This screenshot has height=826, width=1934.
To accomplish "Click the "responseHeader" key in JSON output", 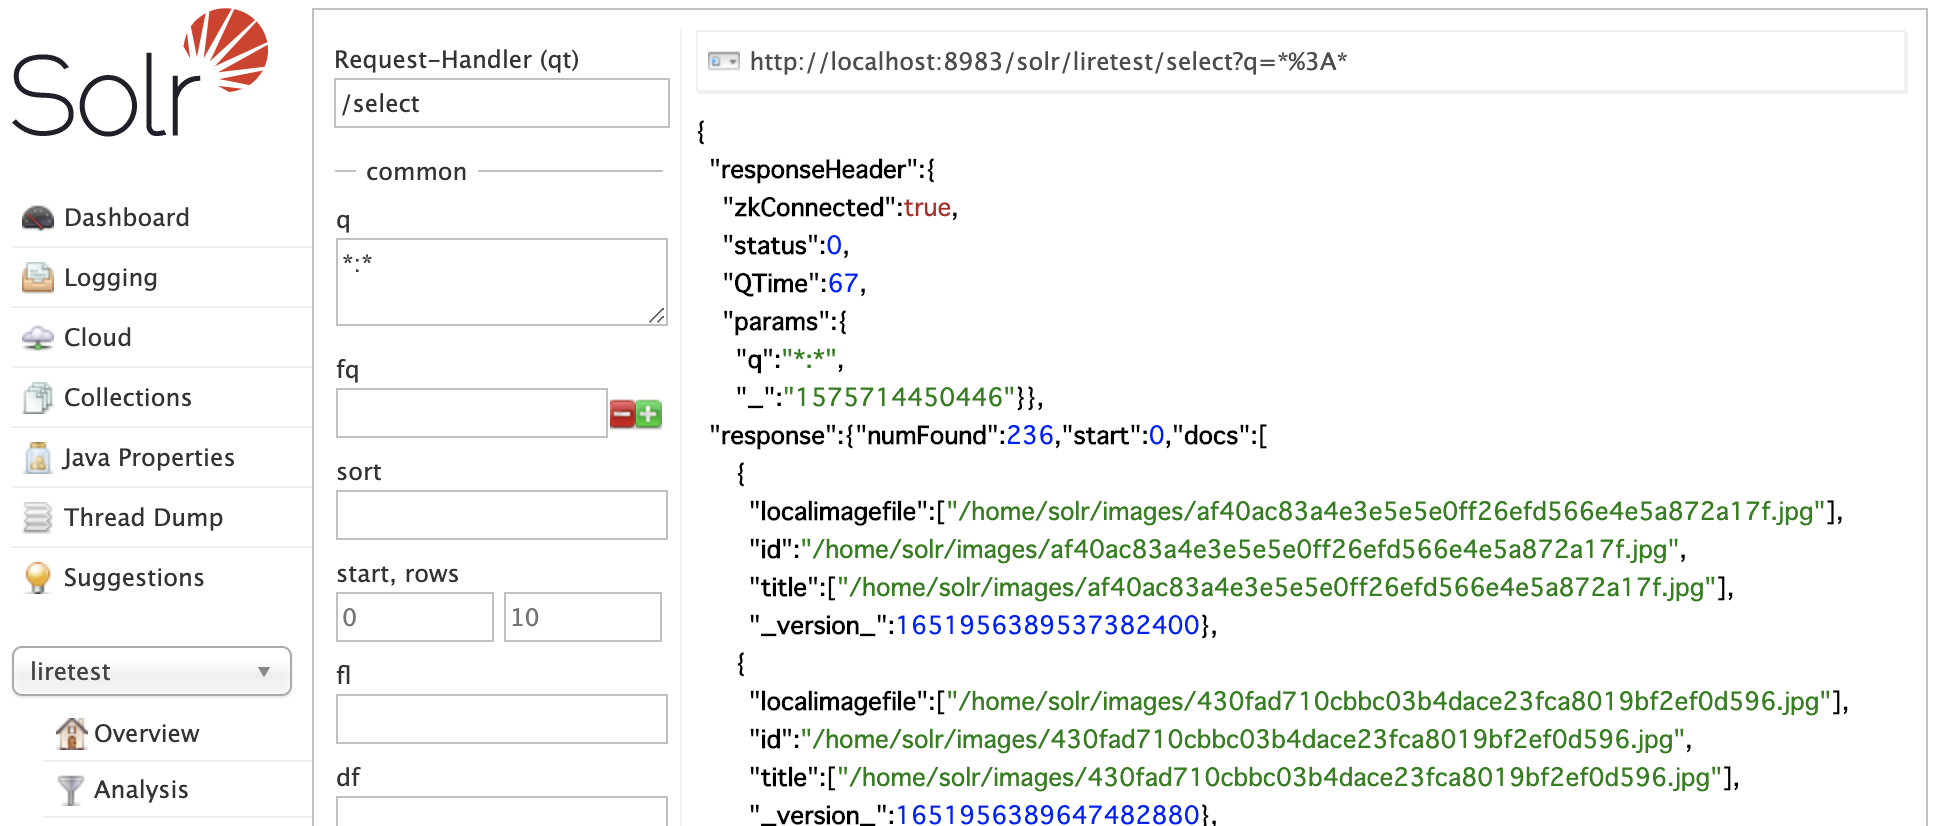I will pyautogui.click(x=814, y=169).
